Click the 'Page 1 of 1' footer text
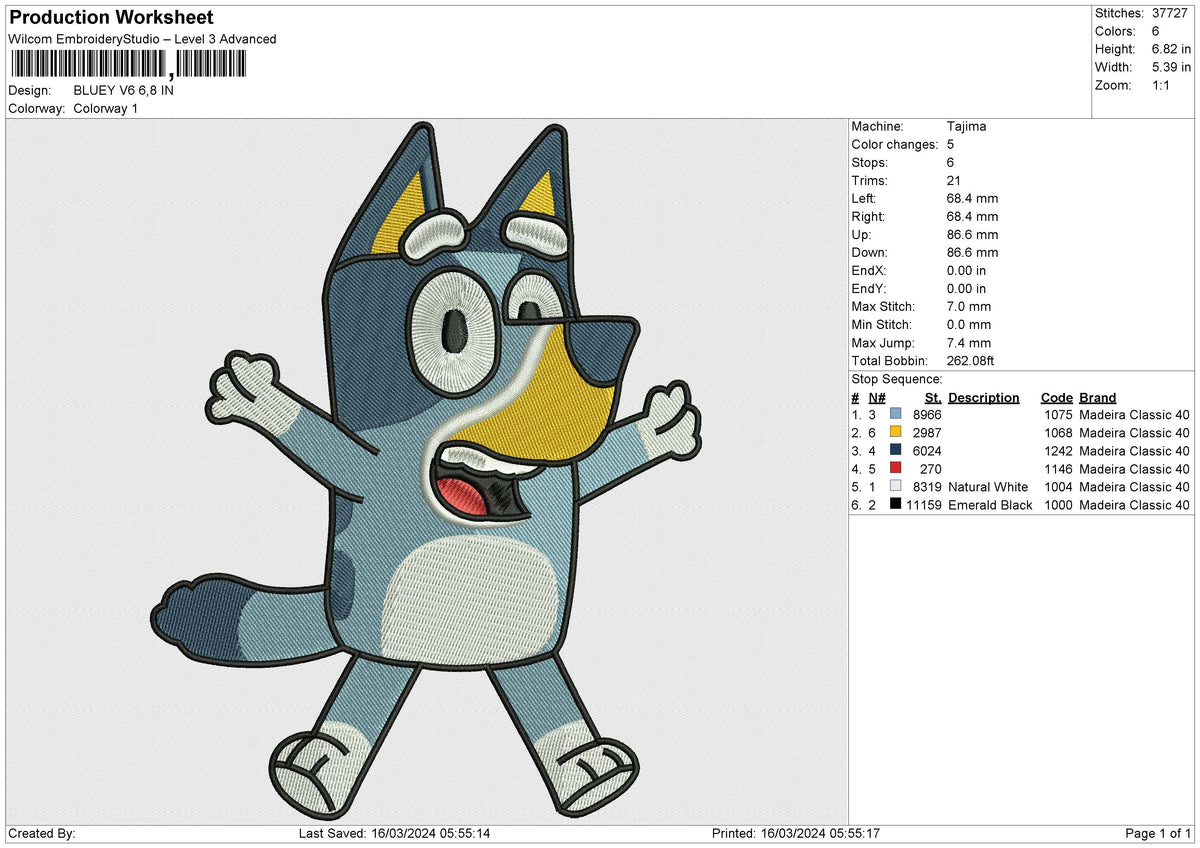This screenshot has width=1200, height=848. tap(1159, 833)
